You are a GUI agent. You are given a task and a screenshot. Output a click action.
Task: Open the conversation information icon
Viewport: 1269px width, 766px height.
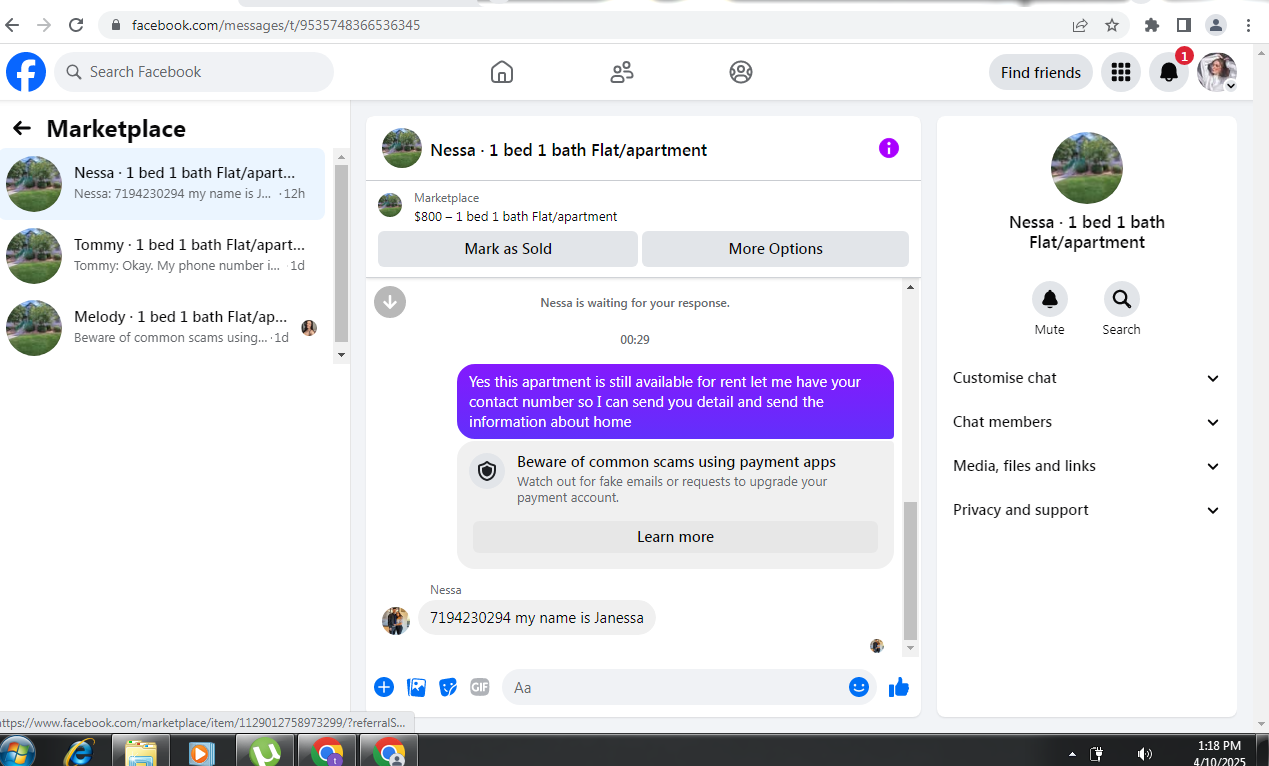coord(889,148)
